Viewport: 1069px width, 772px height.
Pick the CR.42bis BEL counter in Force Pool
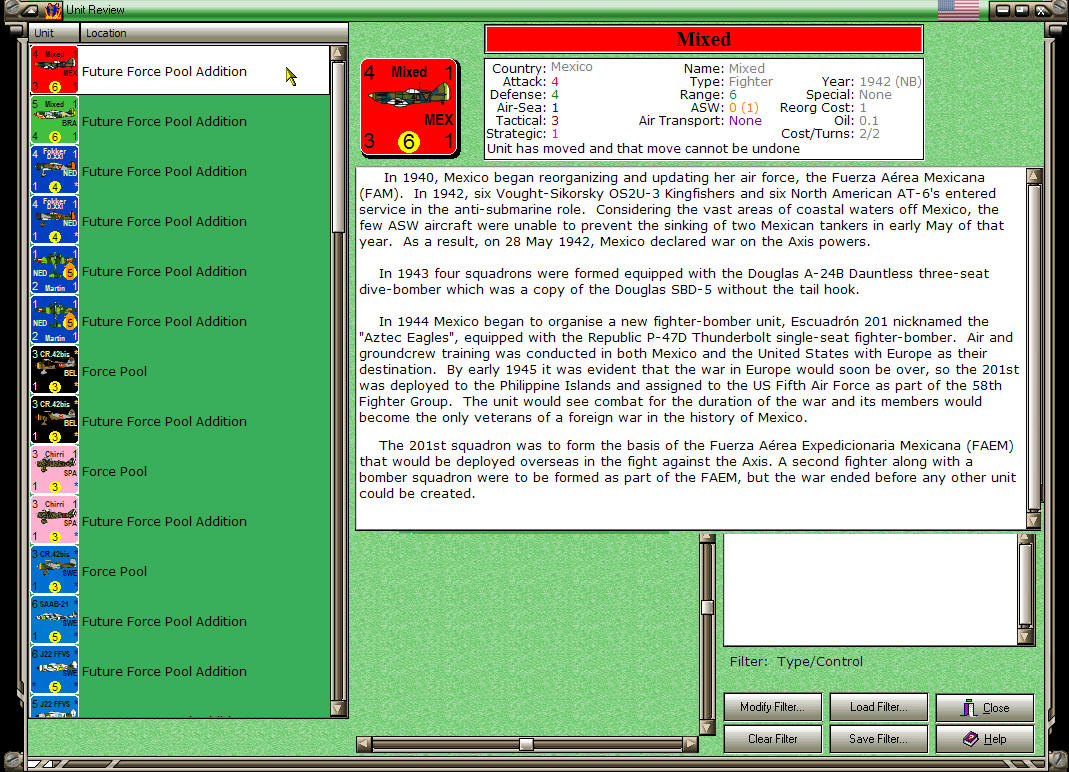54,370
